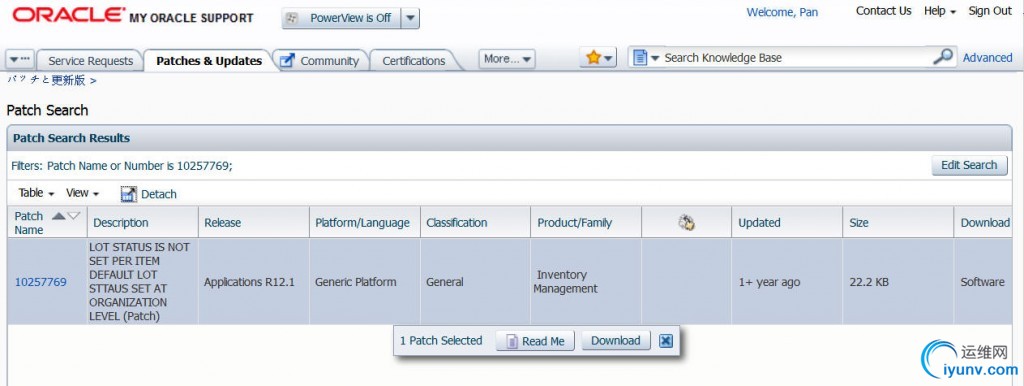Open the PowerView dropdown arrow
The height and width of the screenshot is (386, 1024).
410,18
